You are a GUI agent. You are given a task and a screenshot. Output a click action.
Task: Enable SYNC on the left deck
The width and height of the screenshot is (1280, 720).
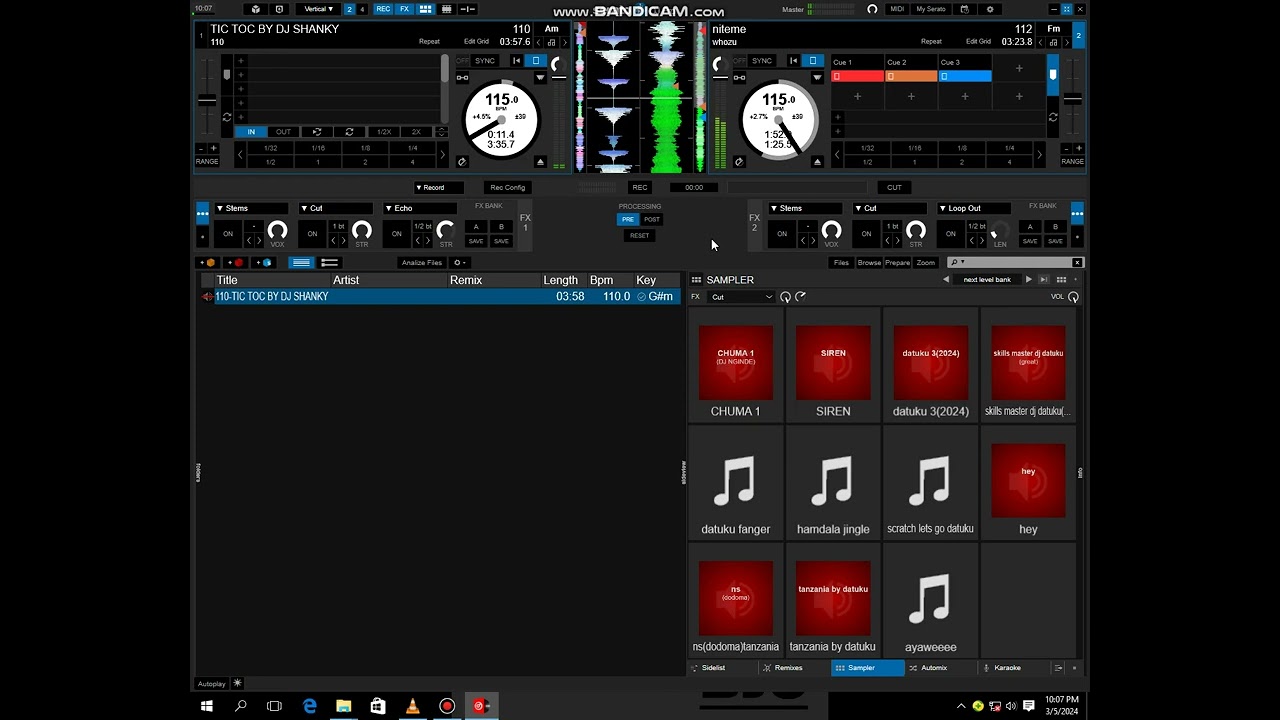[485, 61]
